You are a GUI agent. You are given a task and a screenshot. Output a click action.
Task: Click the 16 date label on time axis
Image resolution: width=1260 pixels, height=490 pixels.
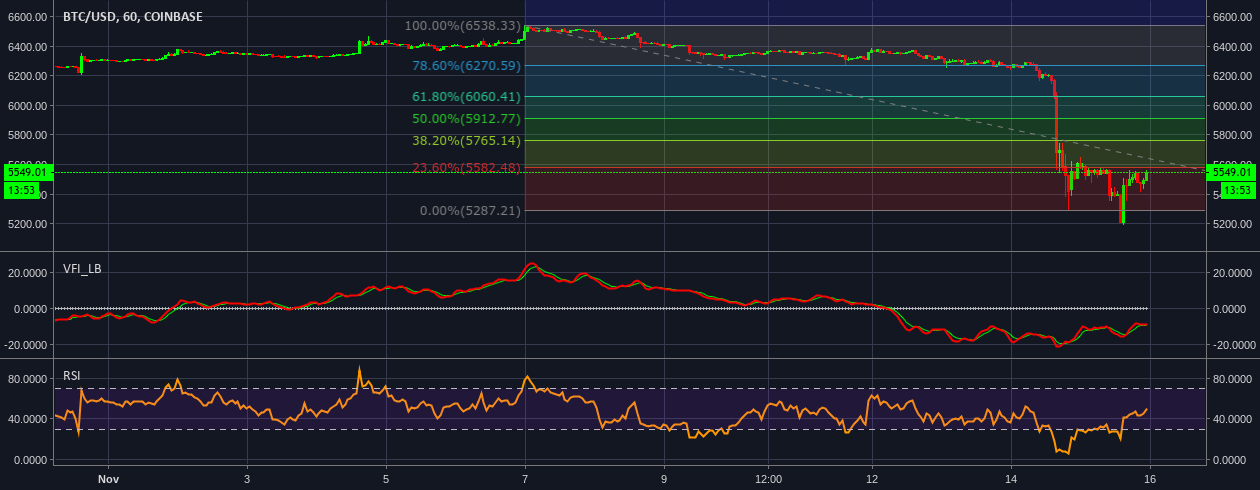click(1150, 481)
